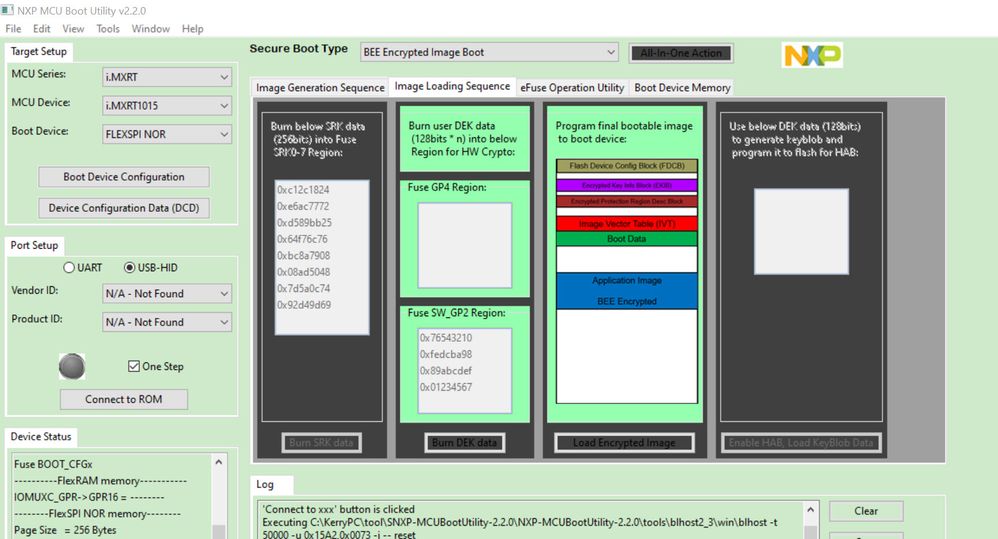
Task: Open the Boot Device dropdown showing FLEXSPI NOR
Action: [167, 134]
